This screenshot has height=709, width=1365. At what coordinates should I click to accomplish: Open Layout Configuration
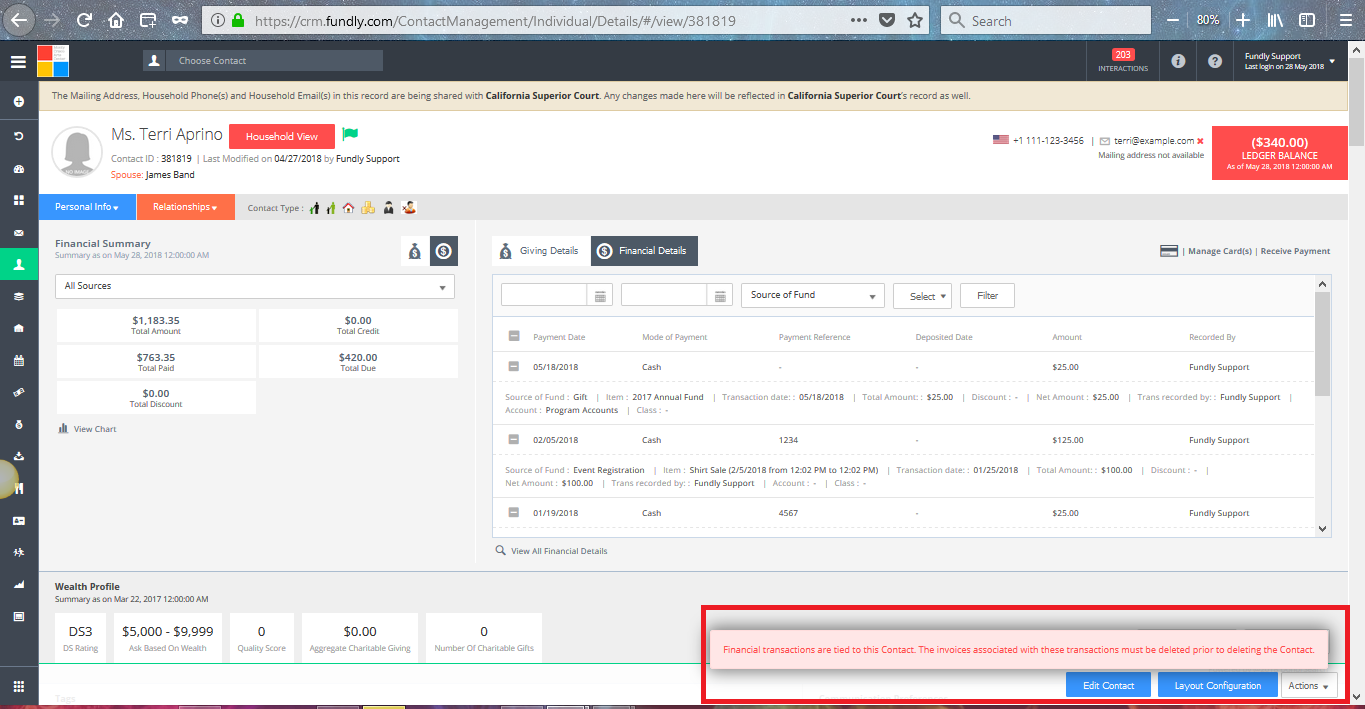tap(1217, 686)
